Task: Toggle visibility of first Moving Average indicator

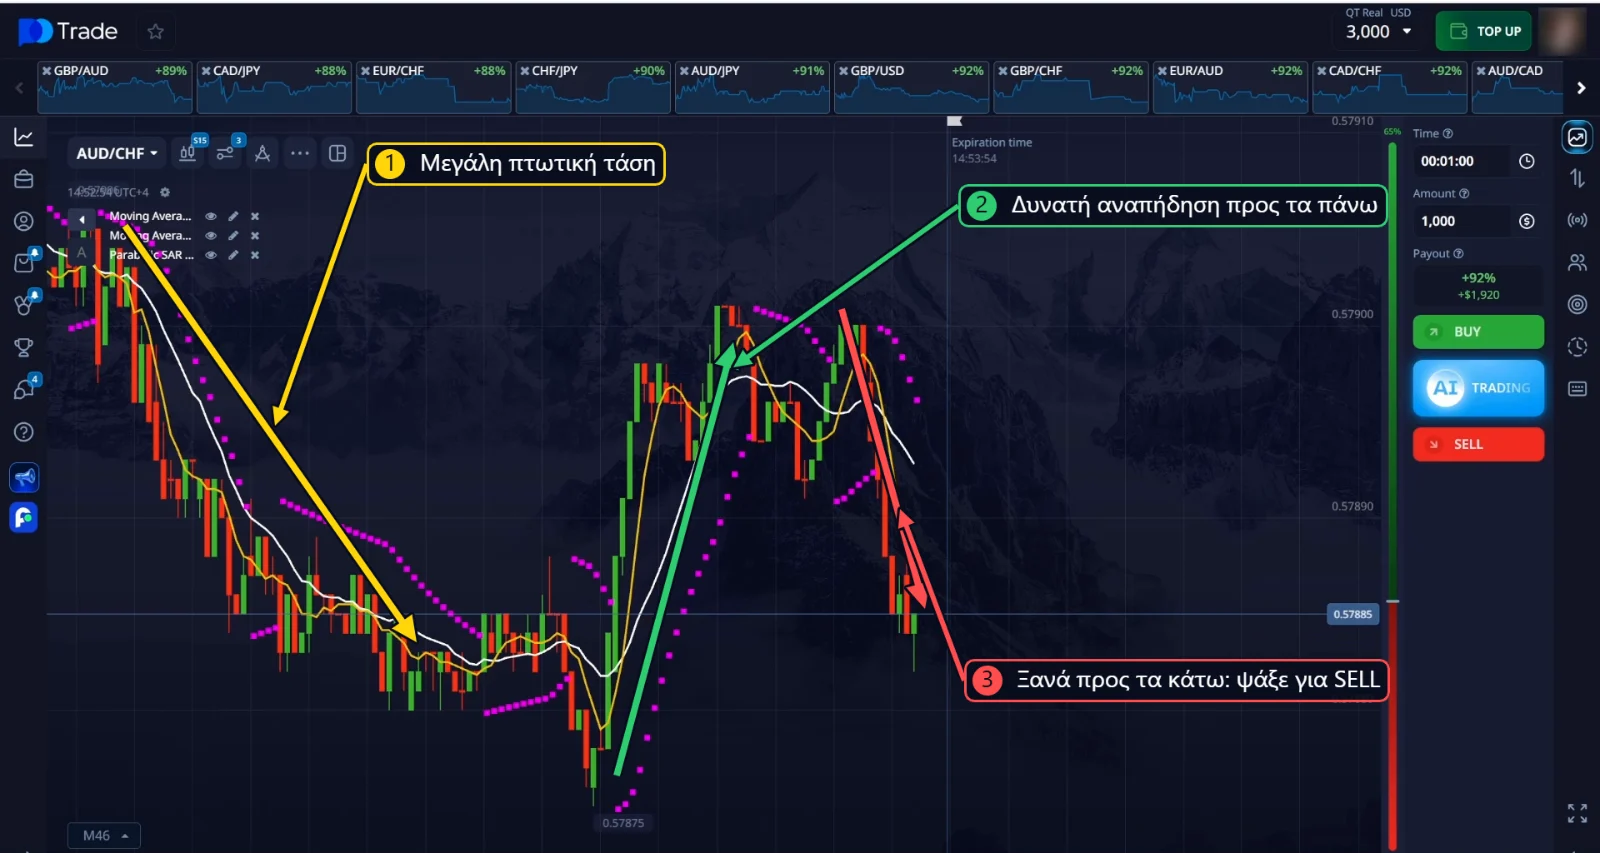Action: [x=211, y=216]
